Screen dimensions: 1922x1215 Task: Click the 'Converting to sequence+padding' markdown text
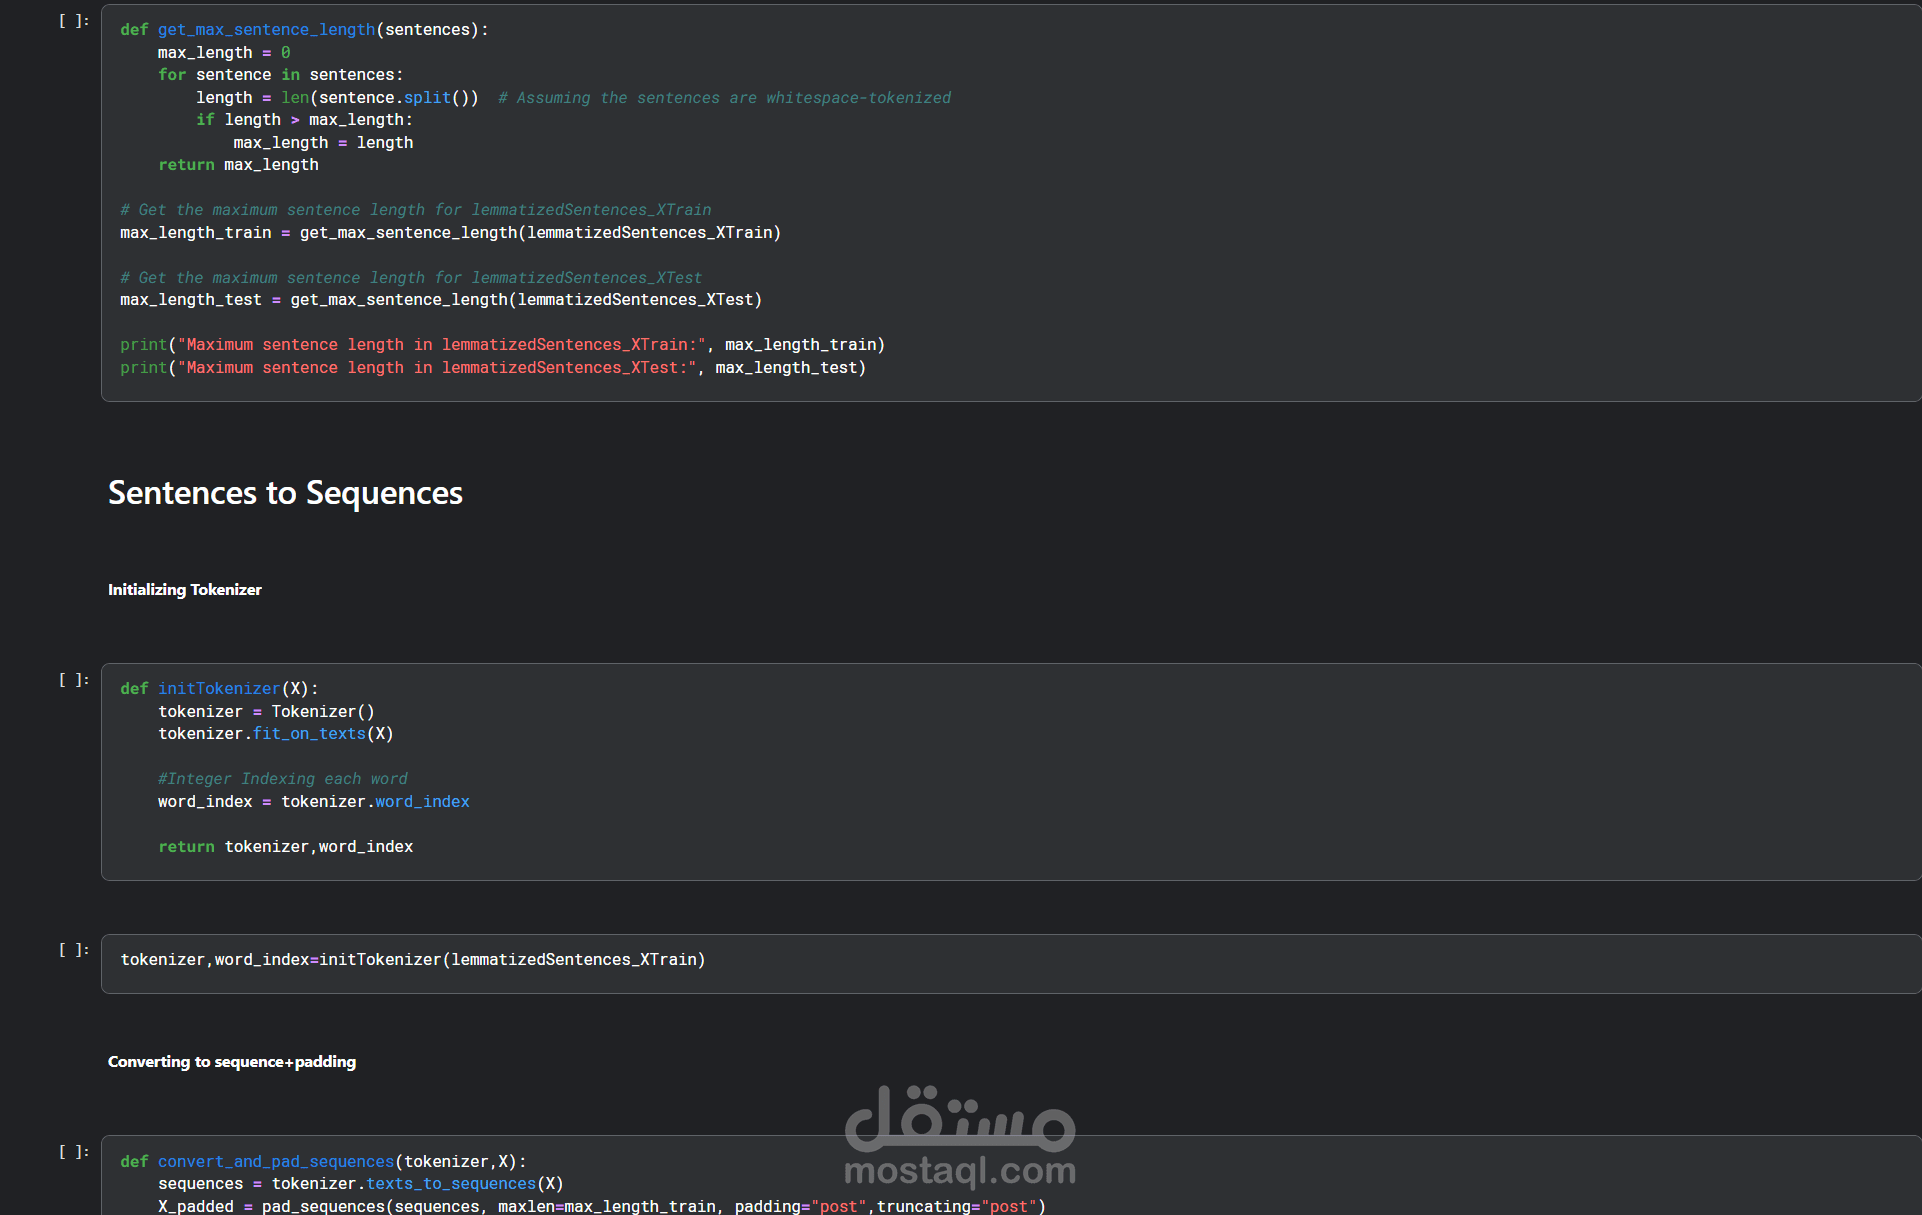click(x=232, y=1062)
